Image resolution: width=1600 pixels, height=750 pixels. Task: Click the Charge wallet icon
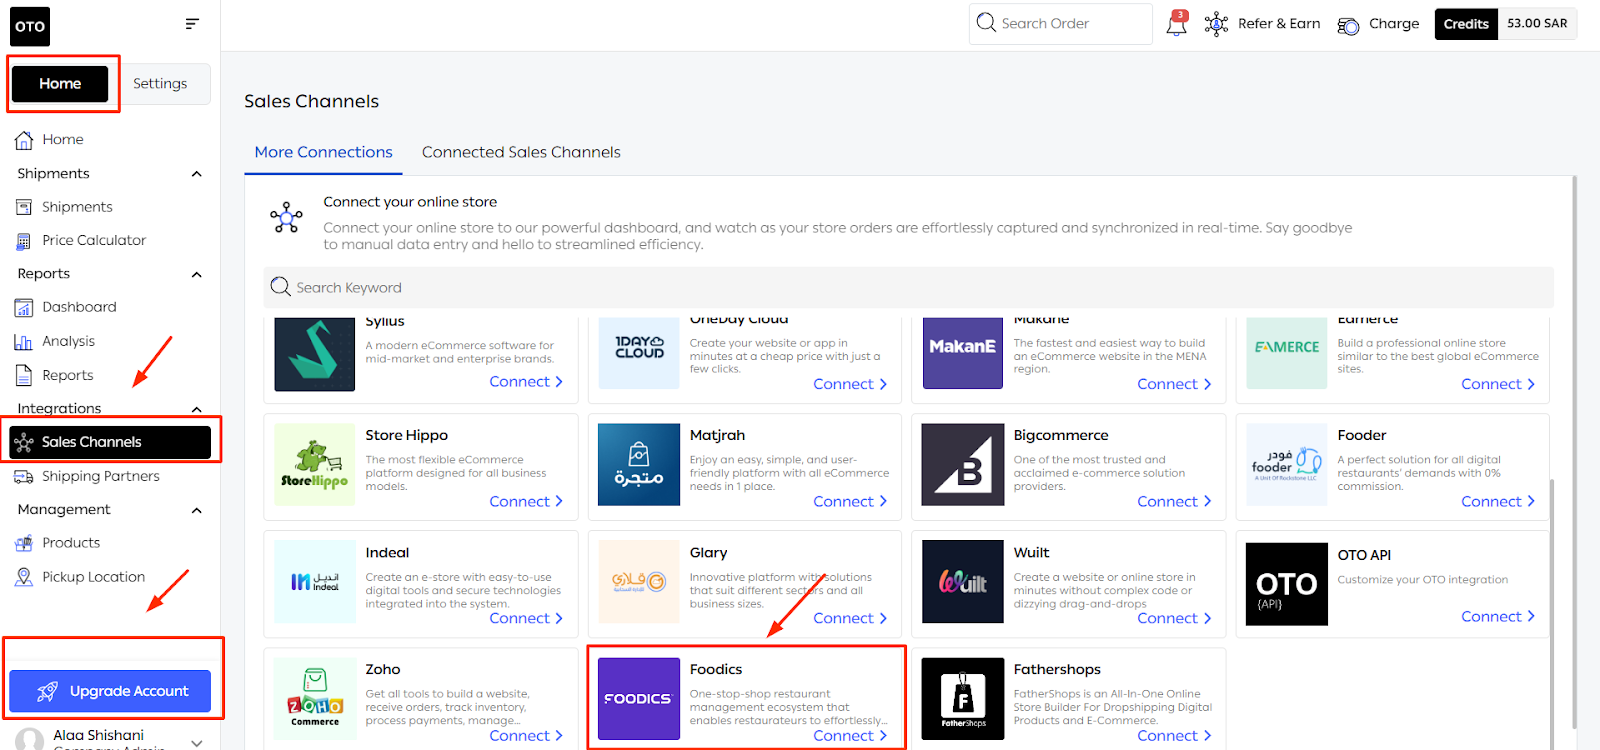click(1348, 25)
